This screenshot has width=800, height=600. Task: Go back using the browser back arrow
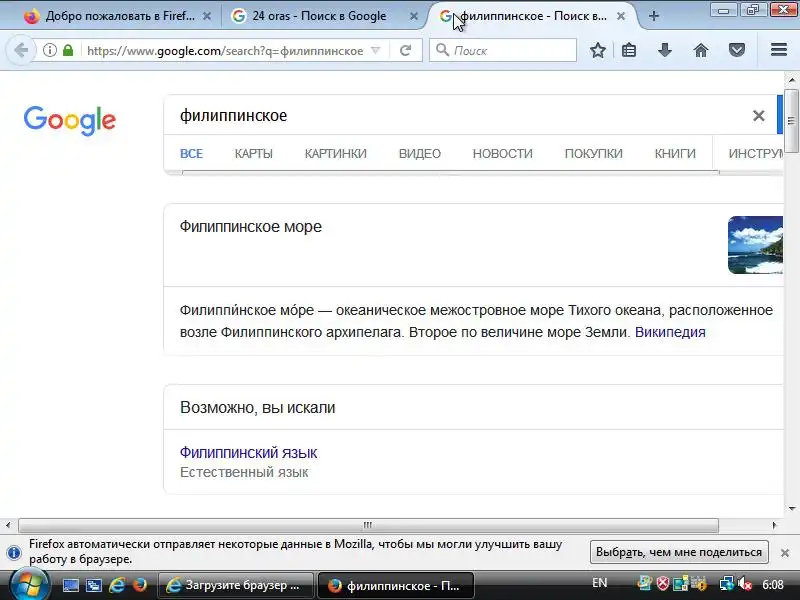coord(20,50)
